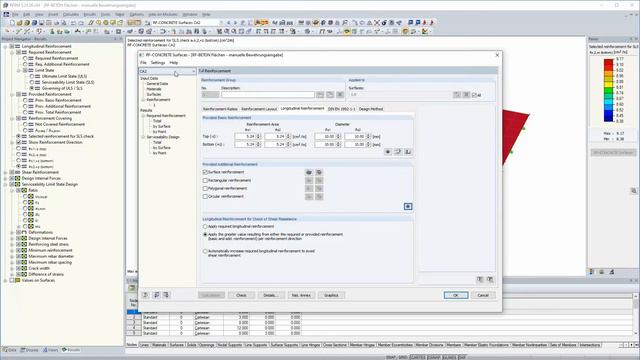640x360 pixels.
Task: Toggle the Surface reinforcement checkbox
Action: (x=205, y=172)
